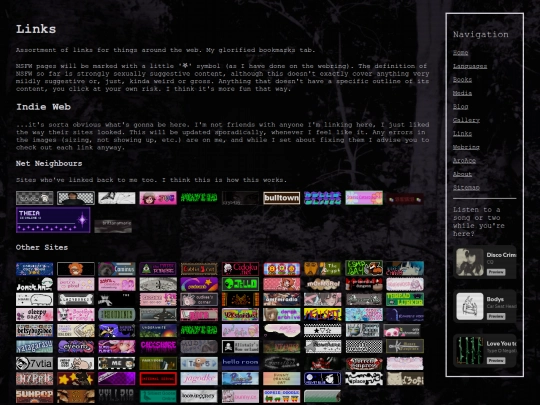
Task: Visit the green JELLO alien button
Action: pyautogui.click(x=240, y=284)
